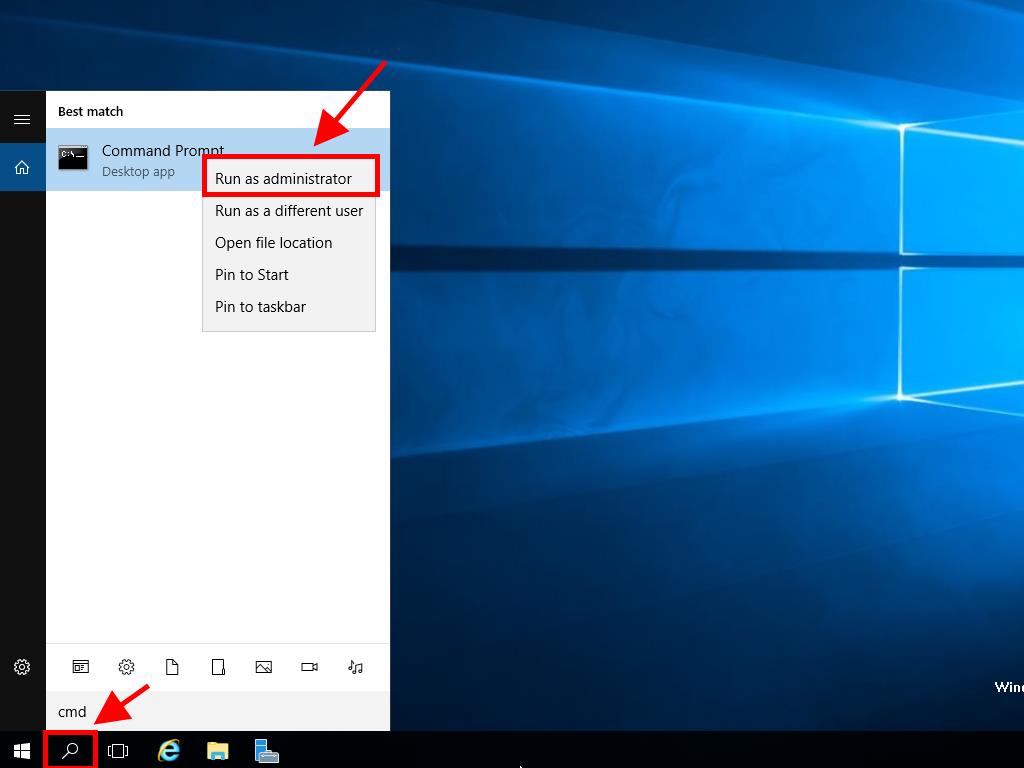Open the Windows Start button
This screenshot has height=768, width=1024.
pos(22,750)
